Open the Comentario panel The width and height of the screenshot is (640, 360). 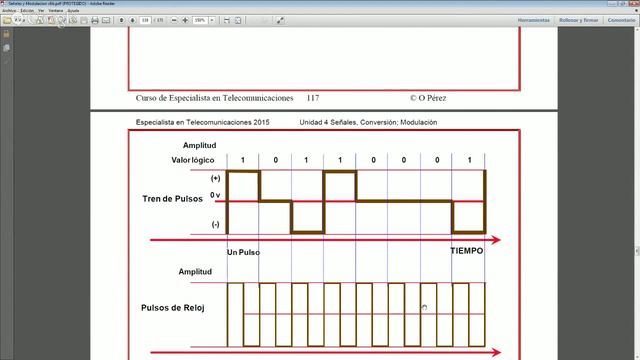tap(621, 20)
